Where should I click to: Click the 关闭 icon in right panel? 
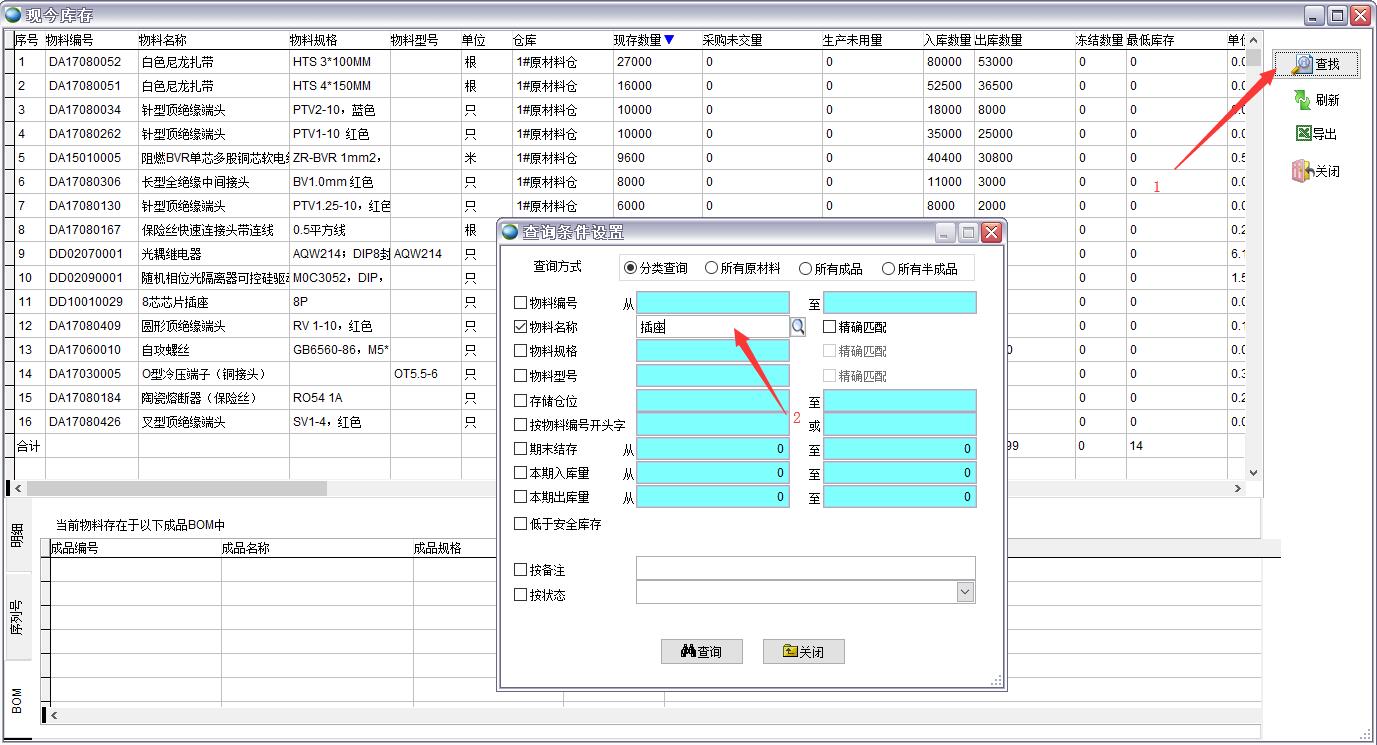[x=1302, y=171]
